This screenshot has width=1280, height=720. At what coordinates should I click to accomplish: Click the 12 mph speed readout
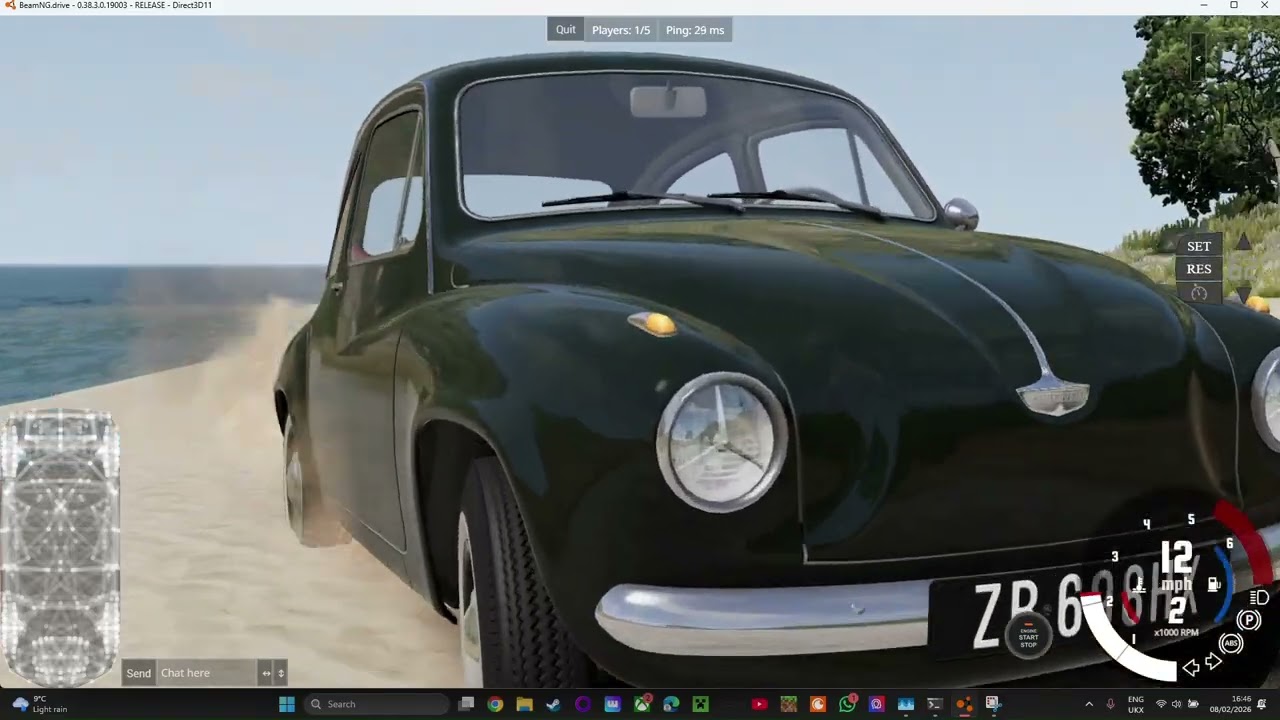[1177, 566]
